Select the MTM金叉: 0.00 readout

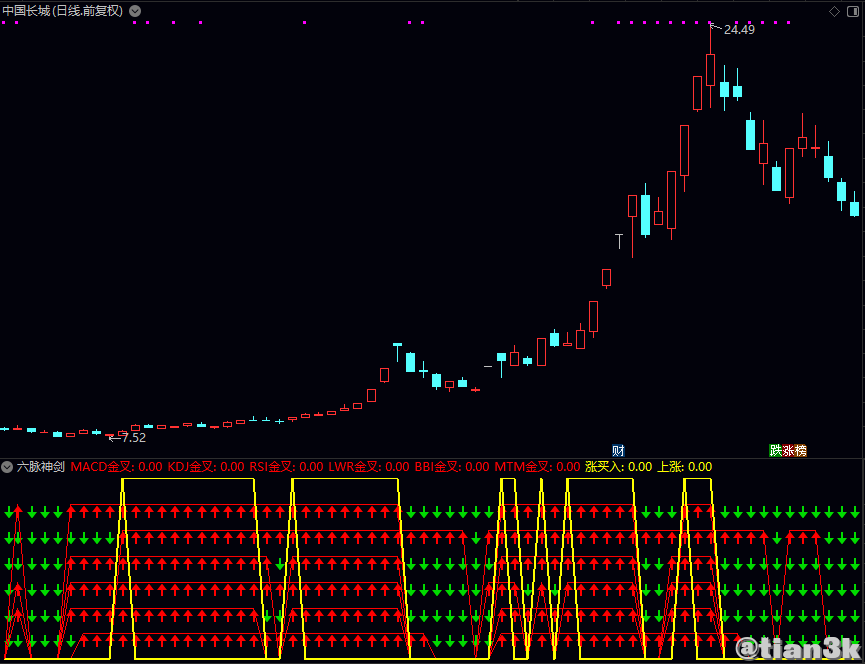point(537,467)
